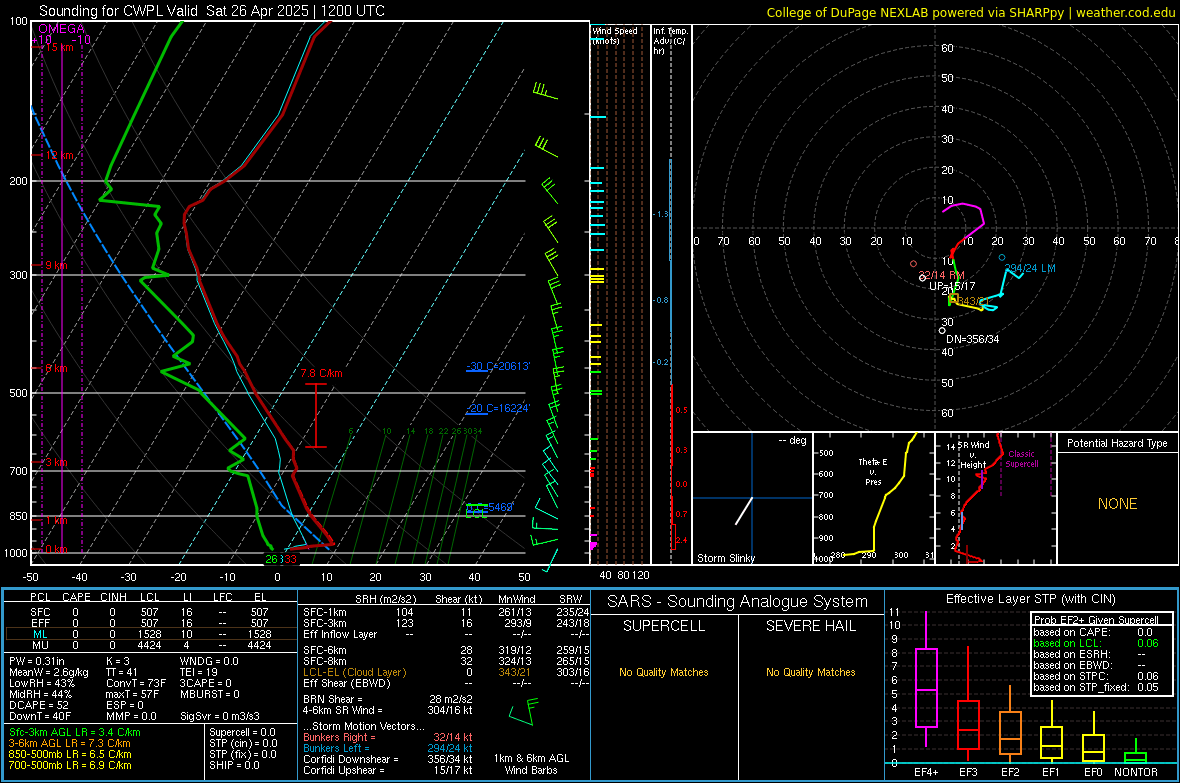Click the PW = 0.31in value

pyautogui.click(x=37, y=661)
